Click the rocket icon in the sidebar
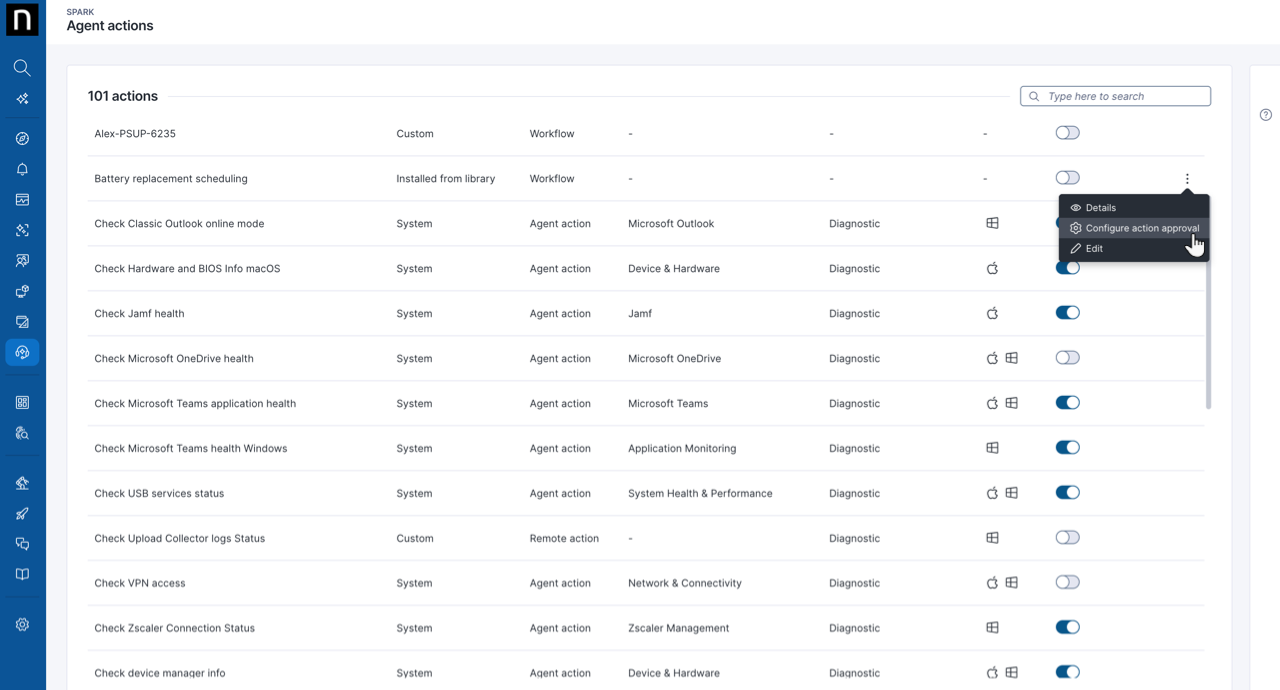Viewport: 1280px width, 690px height. click(22, 514)
